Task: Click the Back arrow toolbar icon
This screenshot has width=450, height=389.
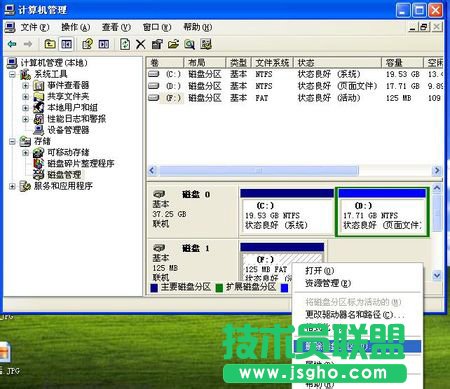Action: [12, 44]
